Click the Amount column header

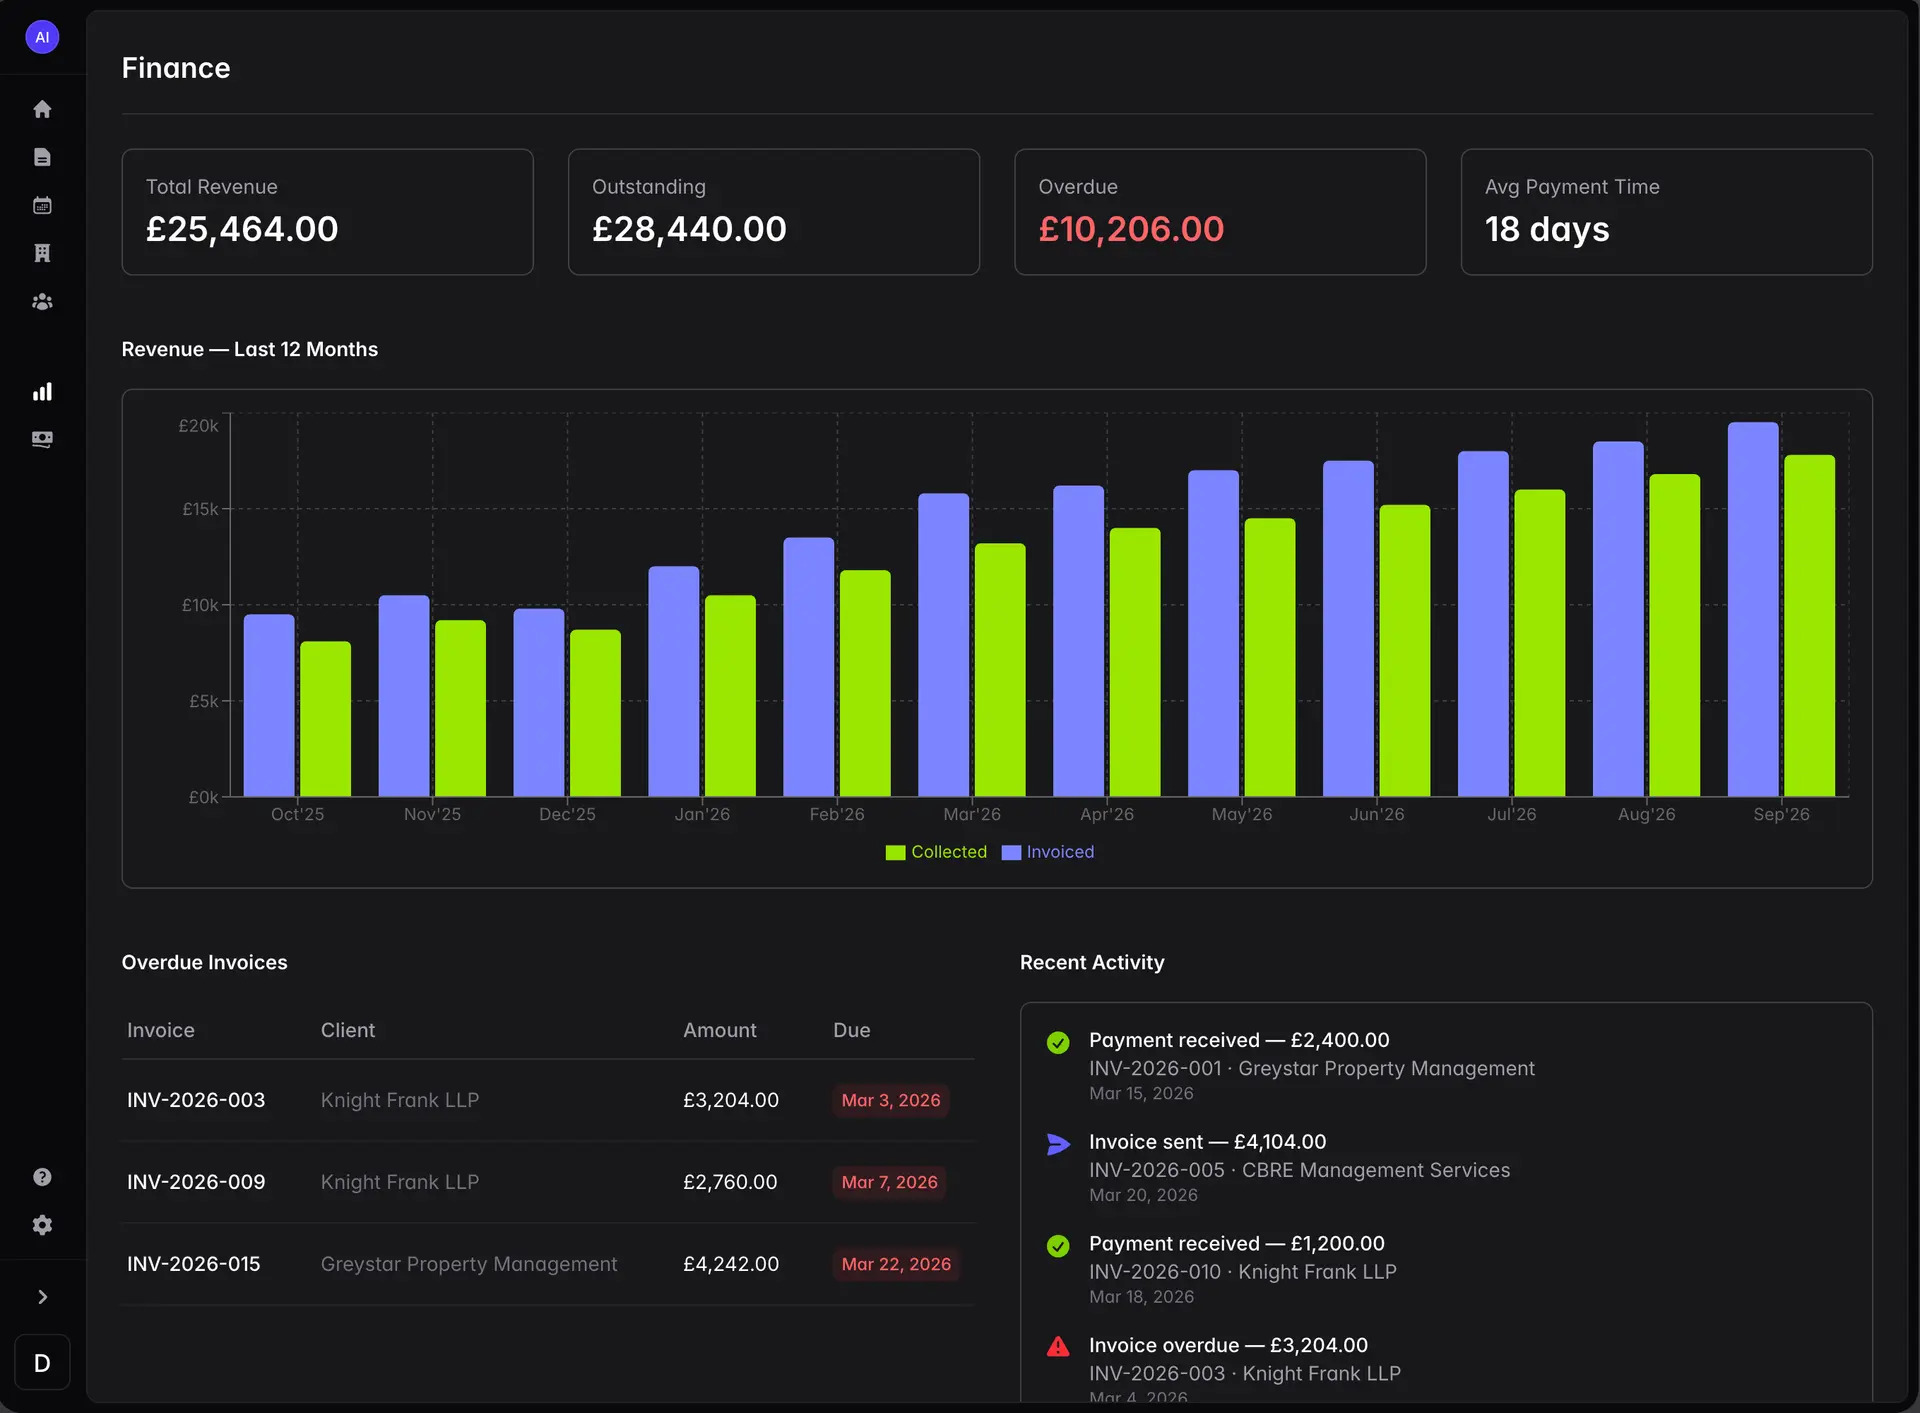(720, 1030)
